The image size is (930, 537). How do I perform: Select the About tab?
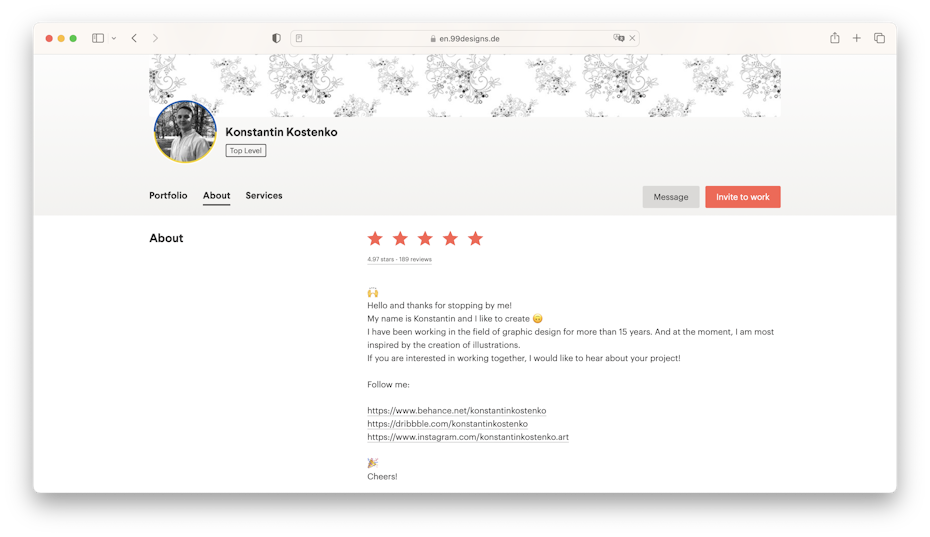point(216,195)
